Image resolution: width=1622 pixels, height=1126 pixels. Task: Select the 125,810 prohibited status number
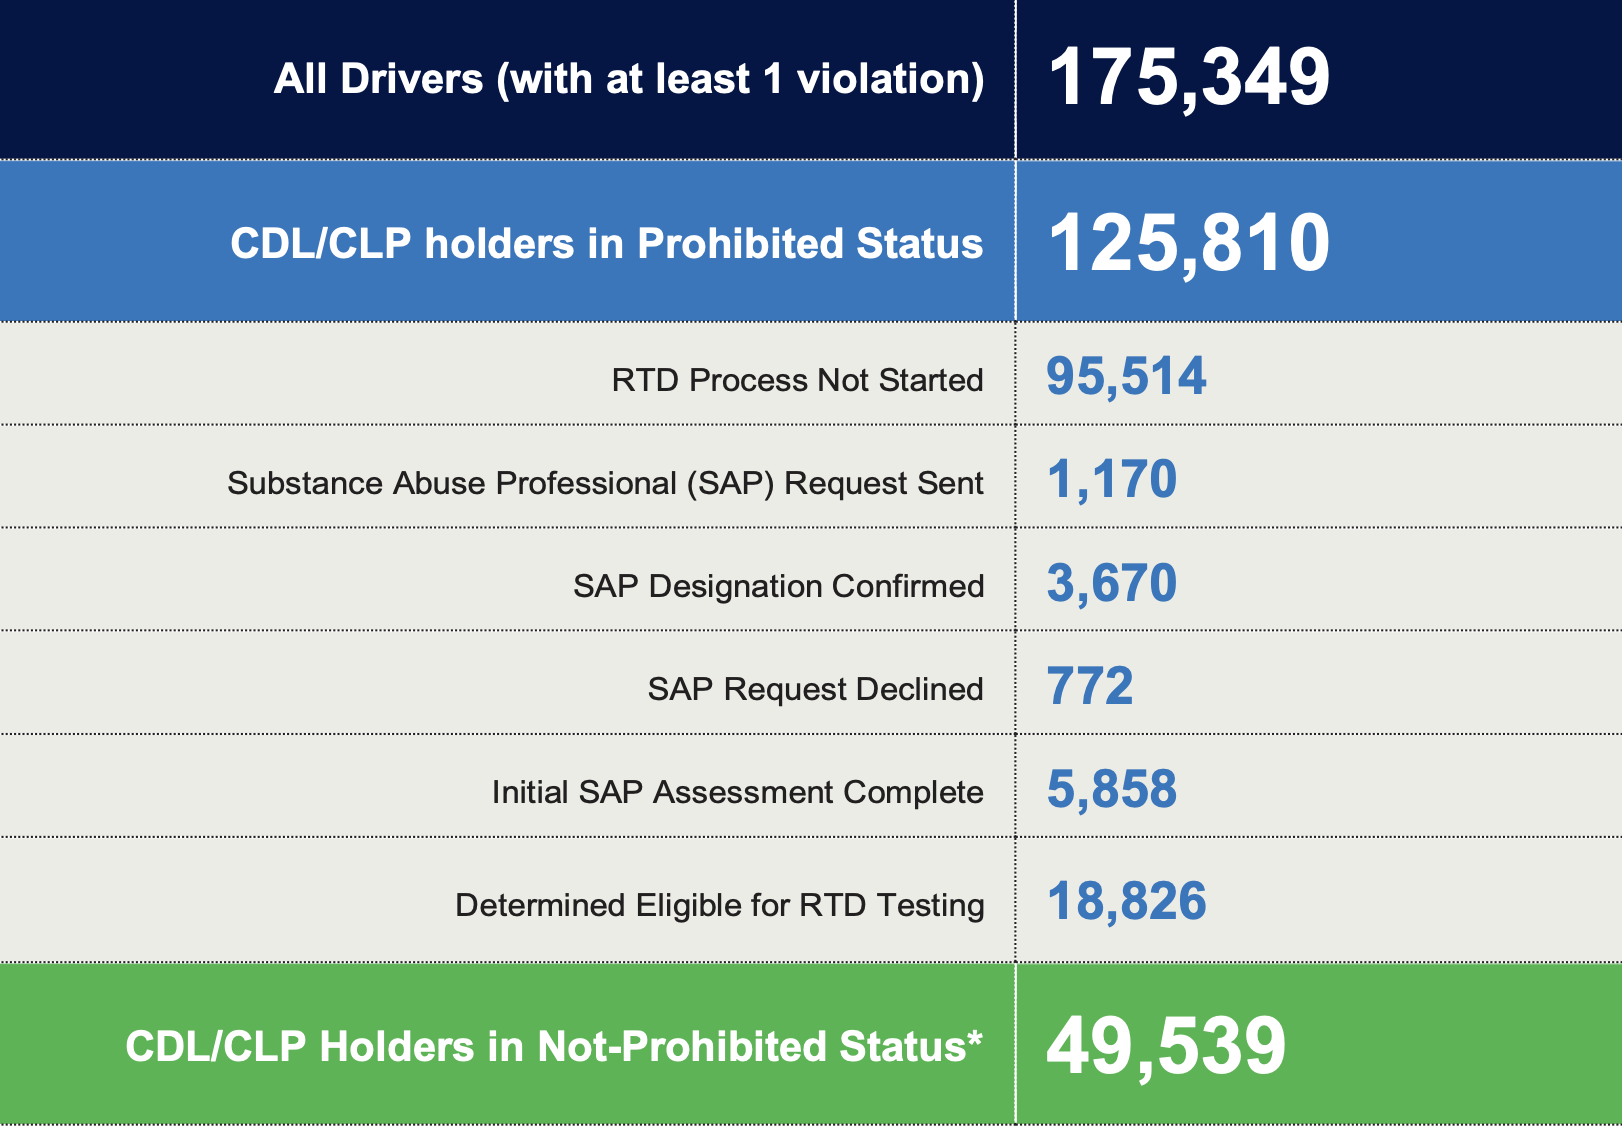(x=1188, y=243)
